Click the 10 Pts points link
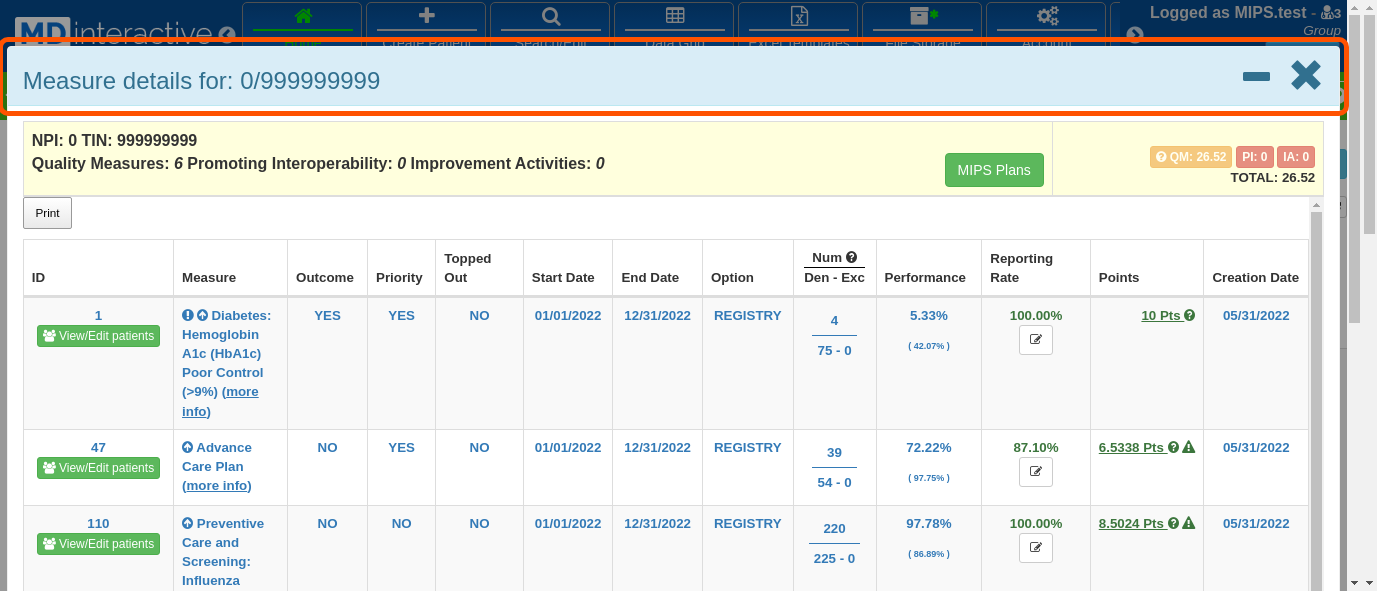Screen dimensions: 1377x591 pyautogui.click(x=1161, y=316)
